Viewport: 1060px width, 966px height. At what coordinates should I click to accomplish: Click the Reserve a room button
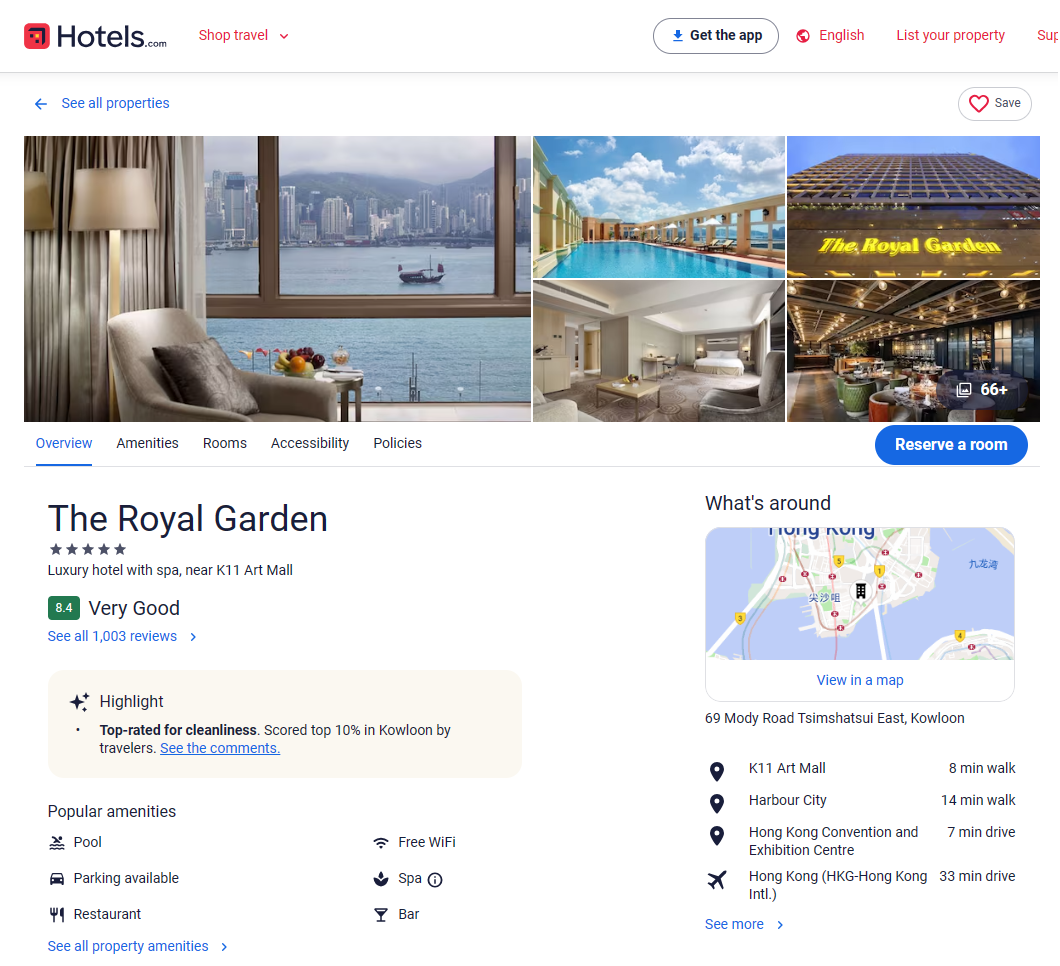[x=951, y=445]
